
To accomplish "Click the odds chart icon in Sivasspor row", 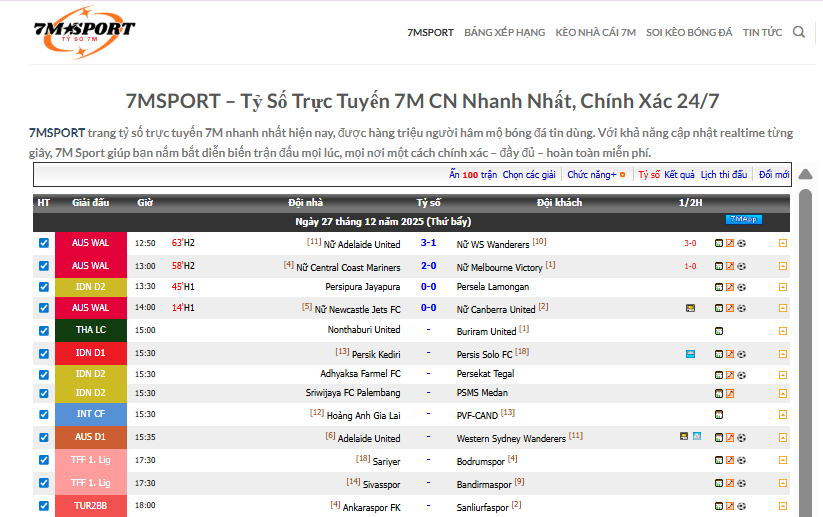I will 730,483.
